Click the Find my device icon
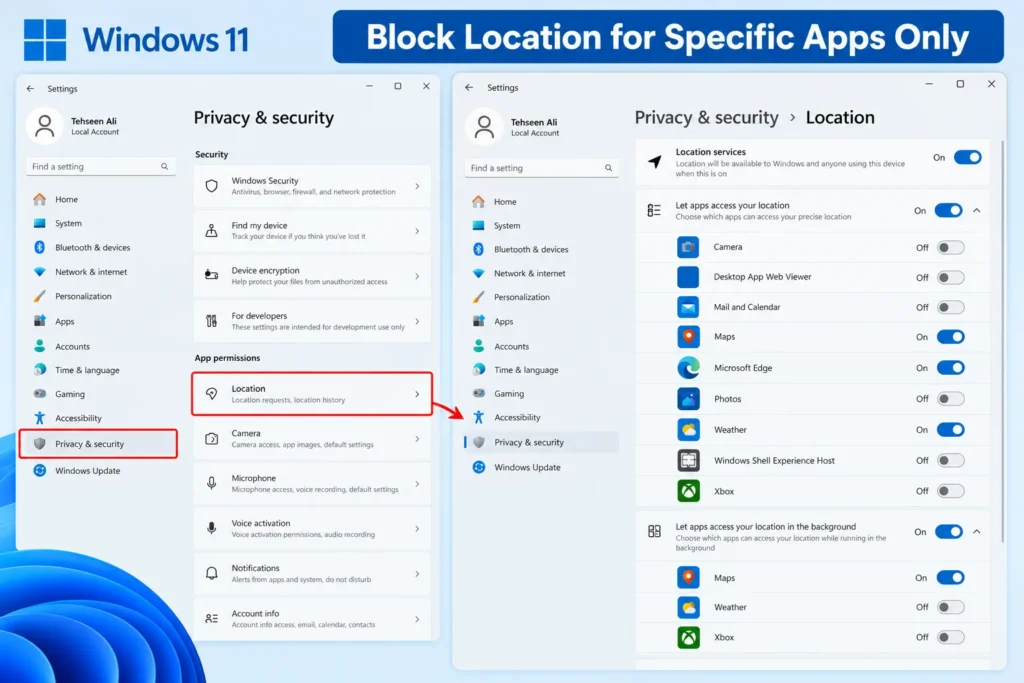1024x683 pixels. coord(212,230)
